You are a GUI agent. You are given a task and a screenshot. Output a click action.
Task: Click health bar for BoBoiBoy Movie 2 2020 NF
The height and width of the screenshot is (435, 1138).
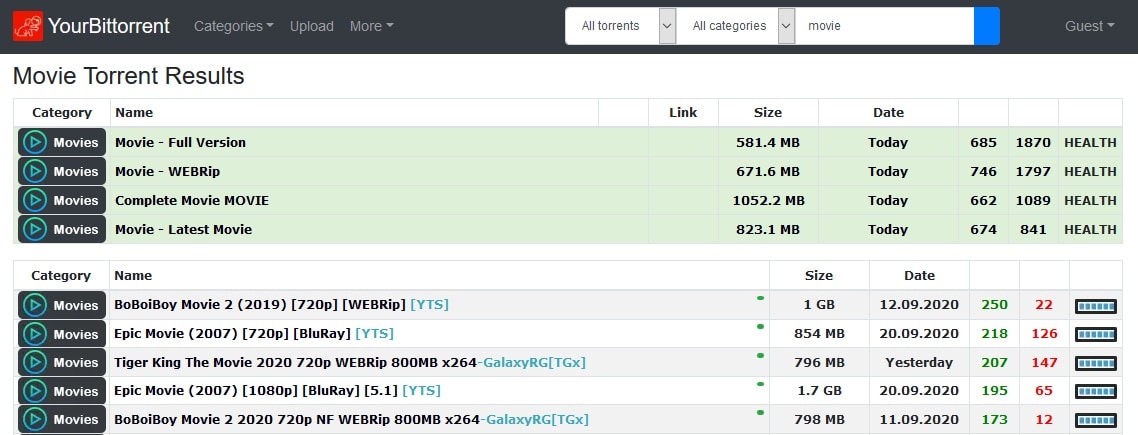[x=1096, y=420]
